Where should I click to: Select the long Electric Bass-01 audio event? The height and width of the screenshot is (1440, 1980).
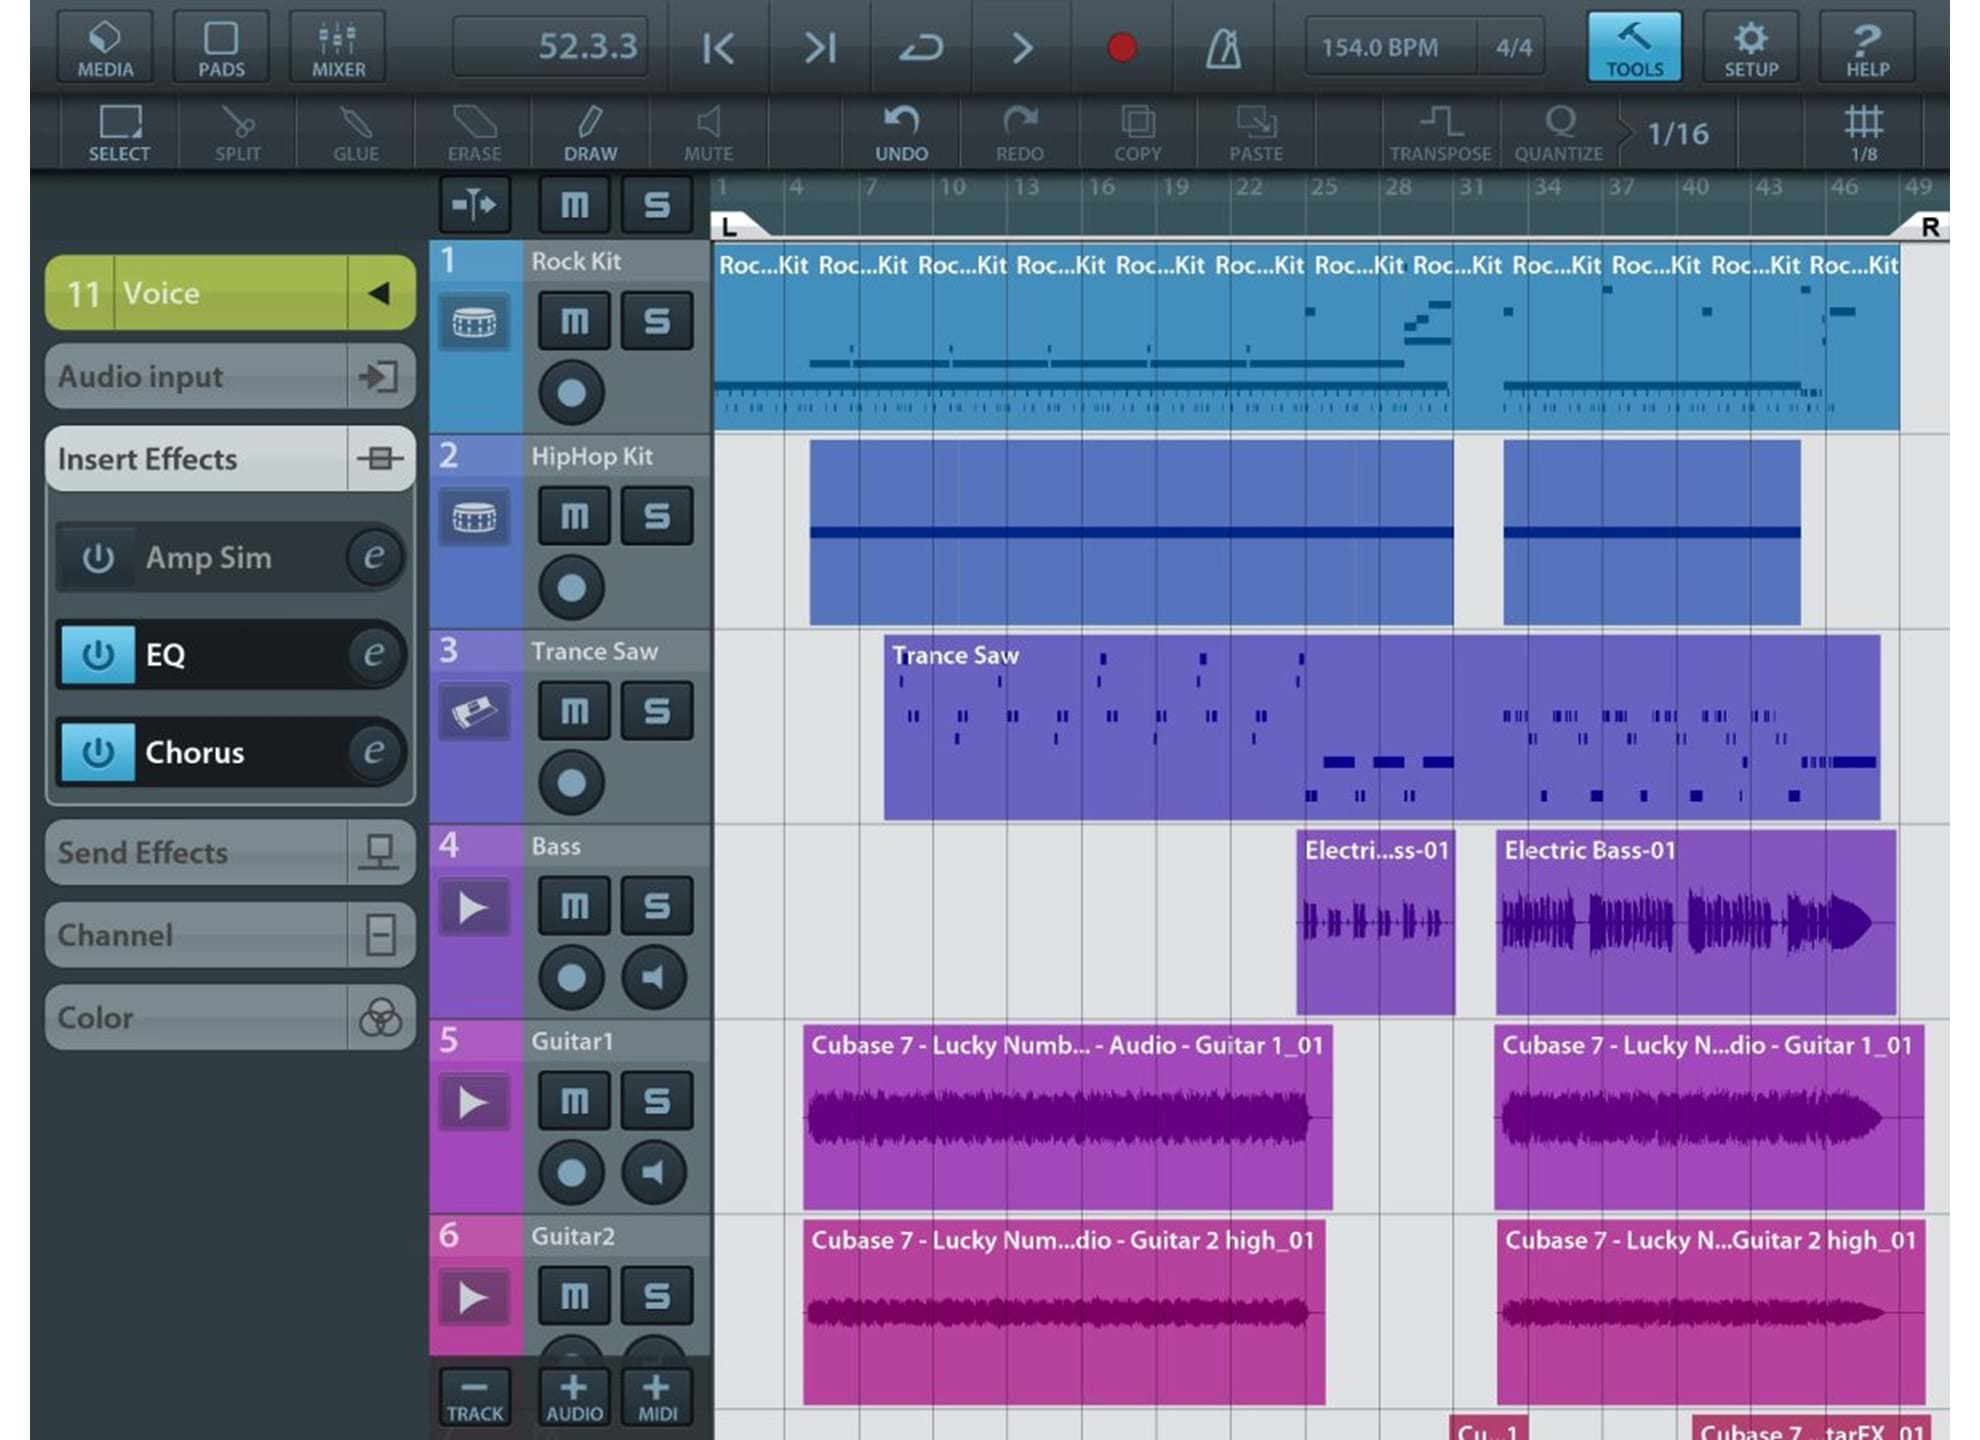point(1695,922)
